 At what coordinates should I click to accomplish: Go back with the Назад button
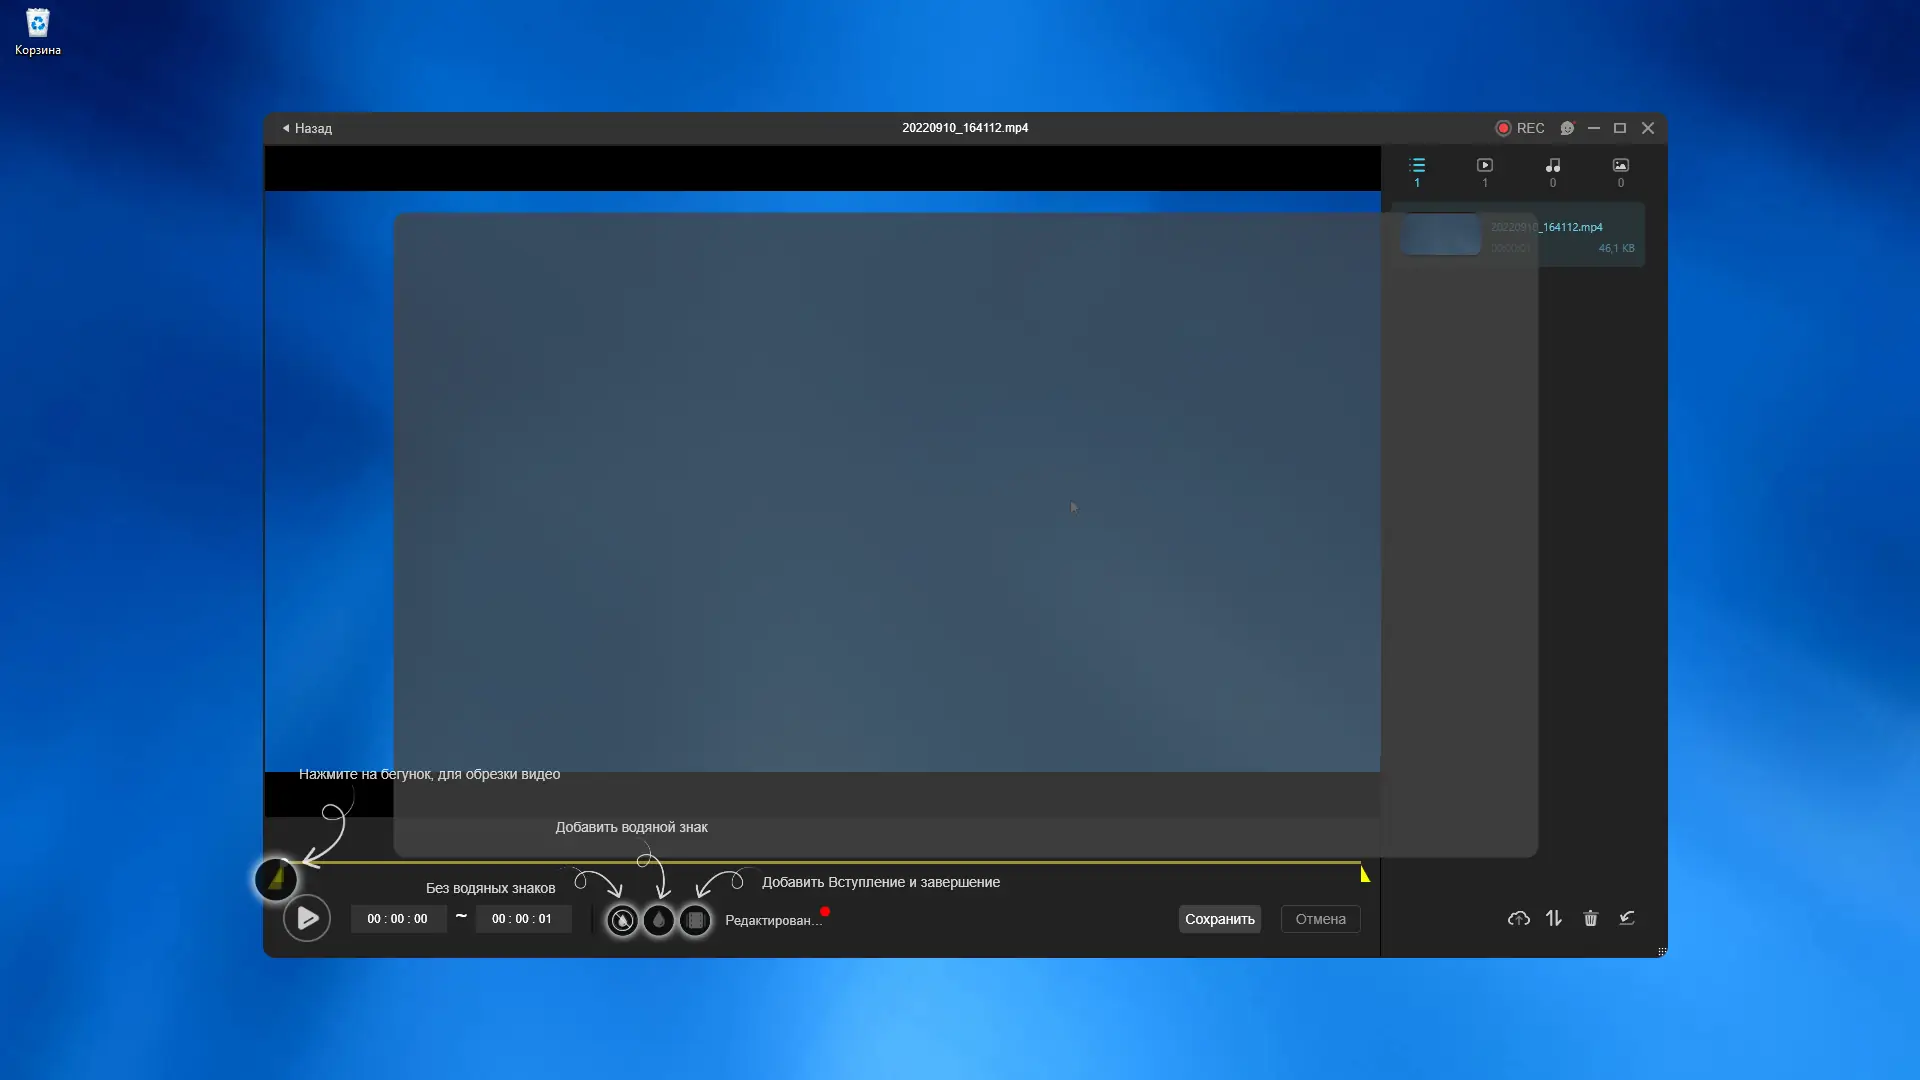[x=307, y=128]
